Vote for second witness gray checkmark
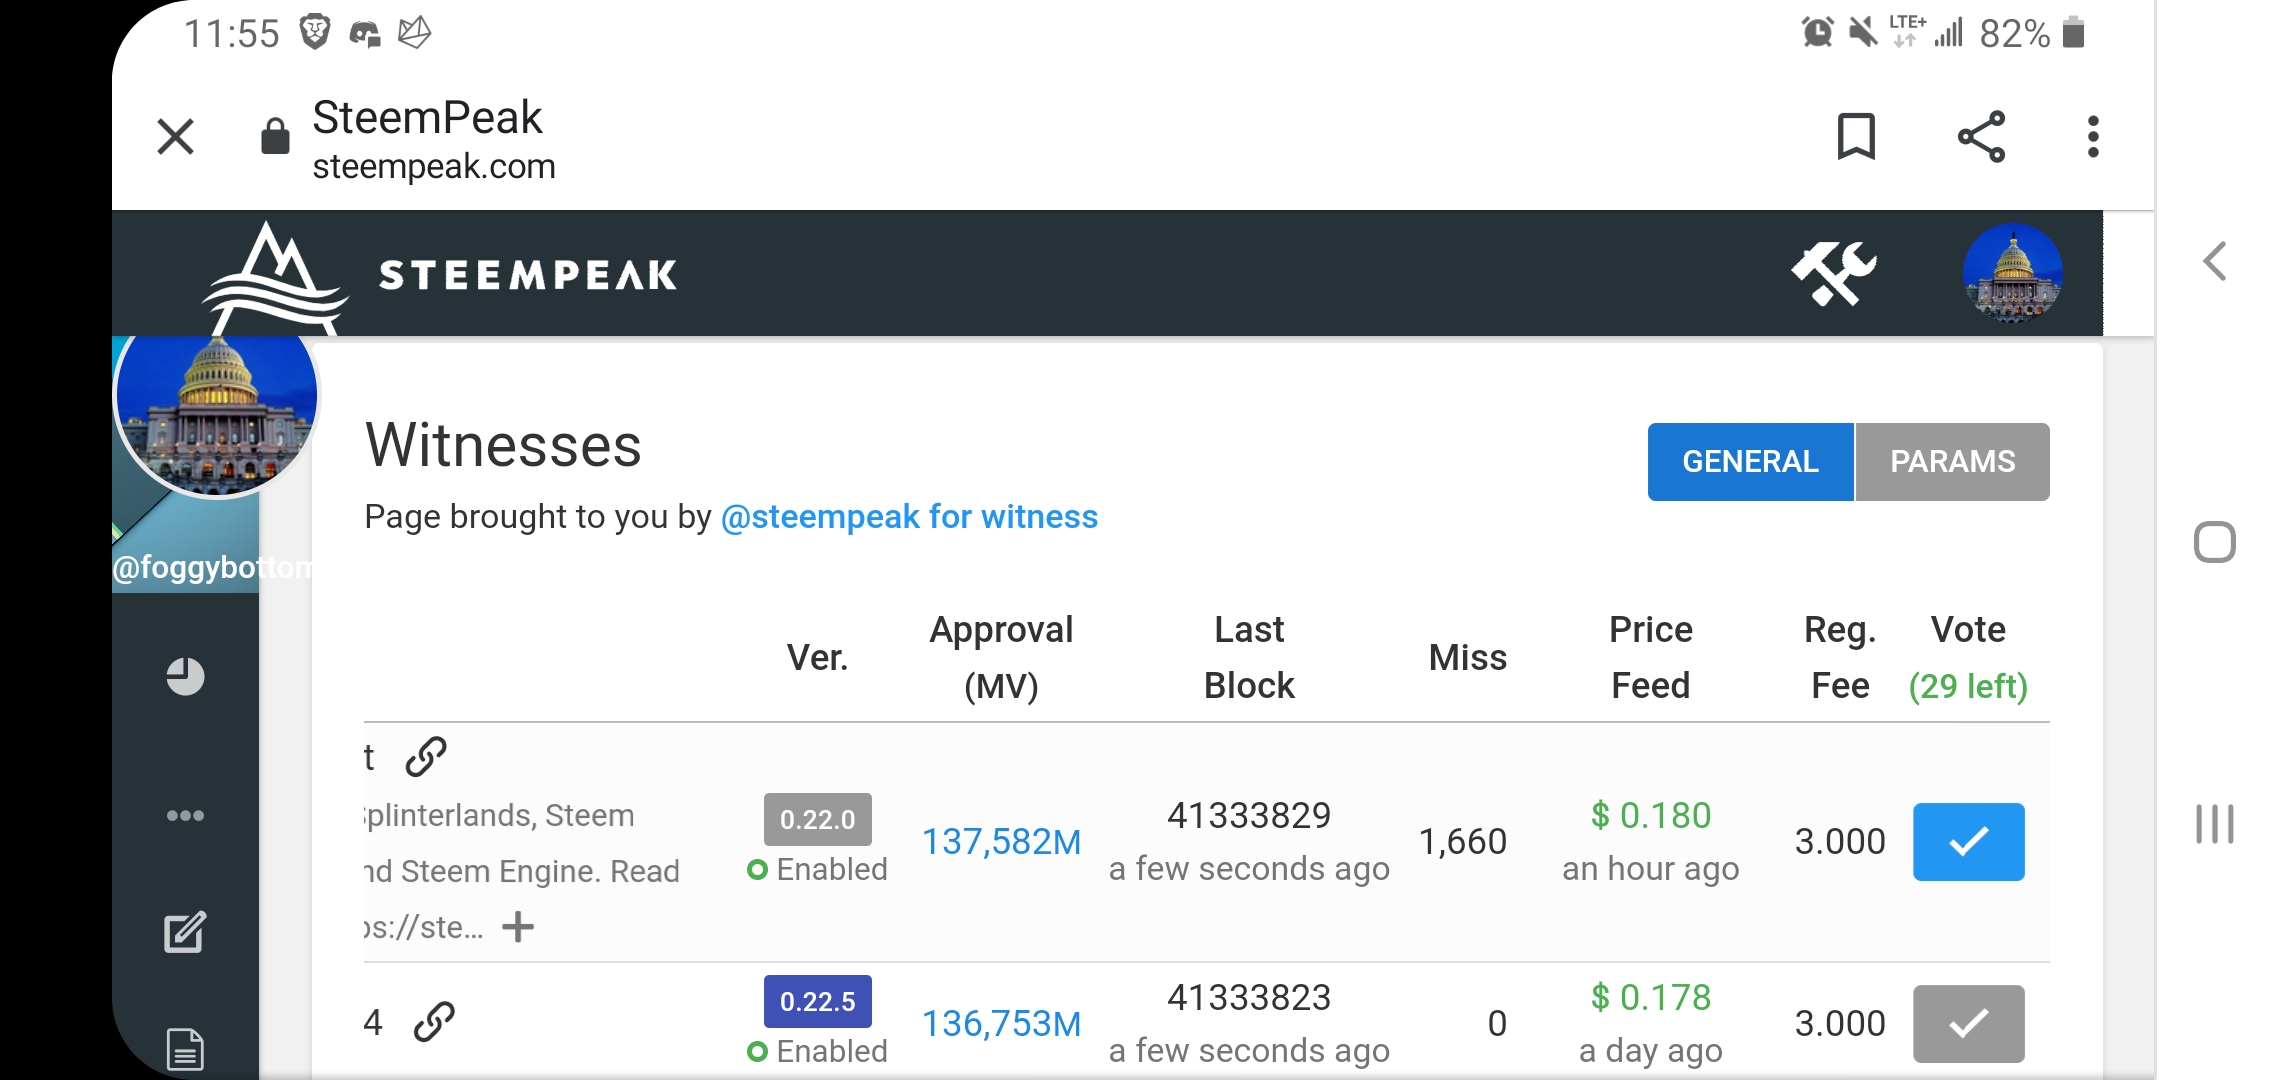The height and width of the screenshot is (1080, 2280). point(1968,1023)
